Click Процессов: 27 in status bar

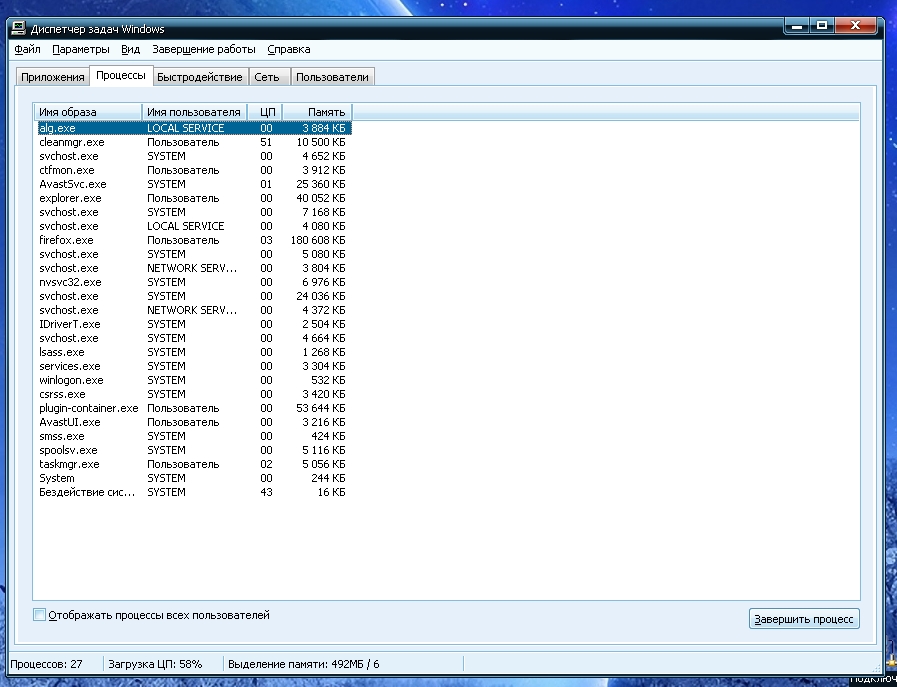point(46,664)
